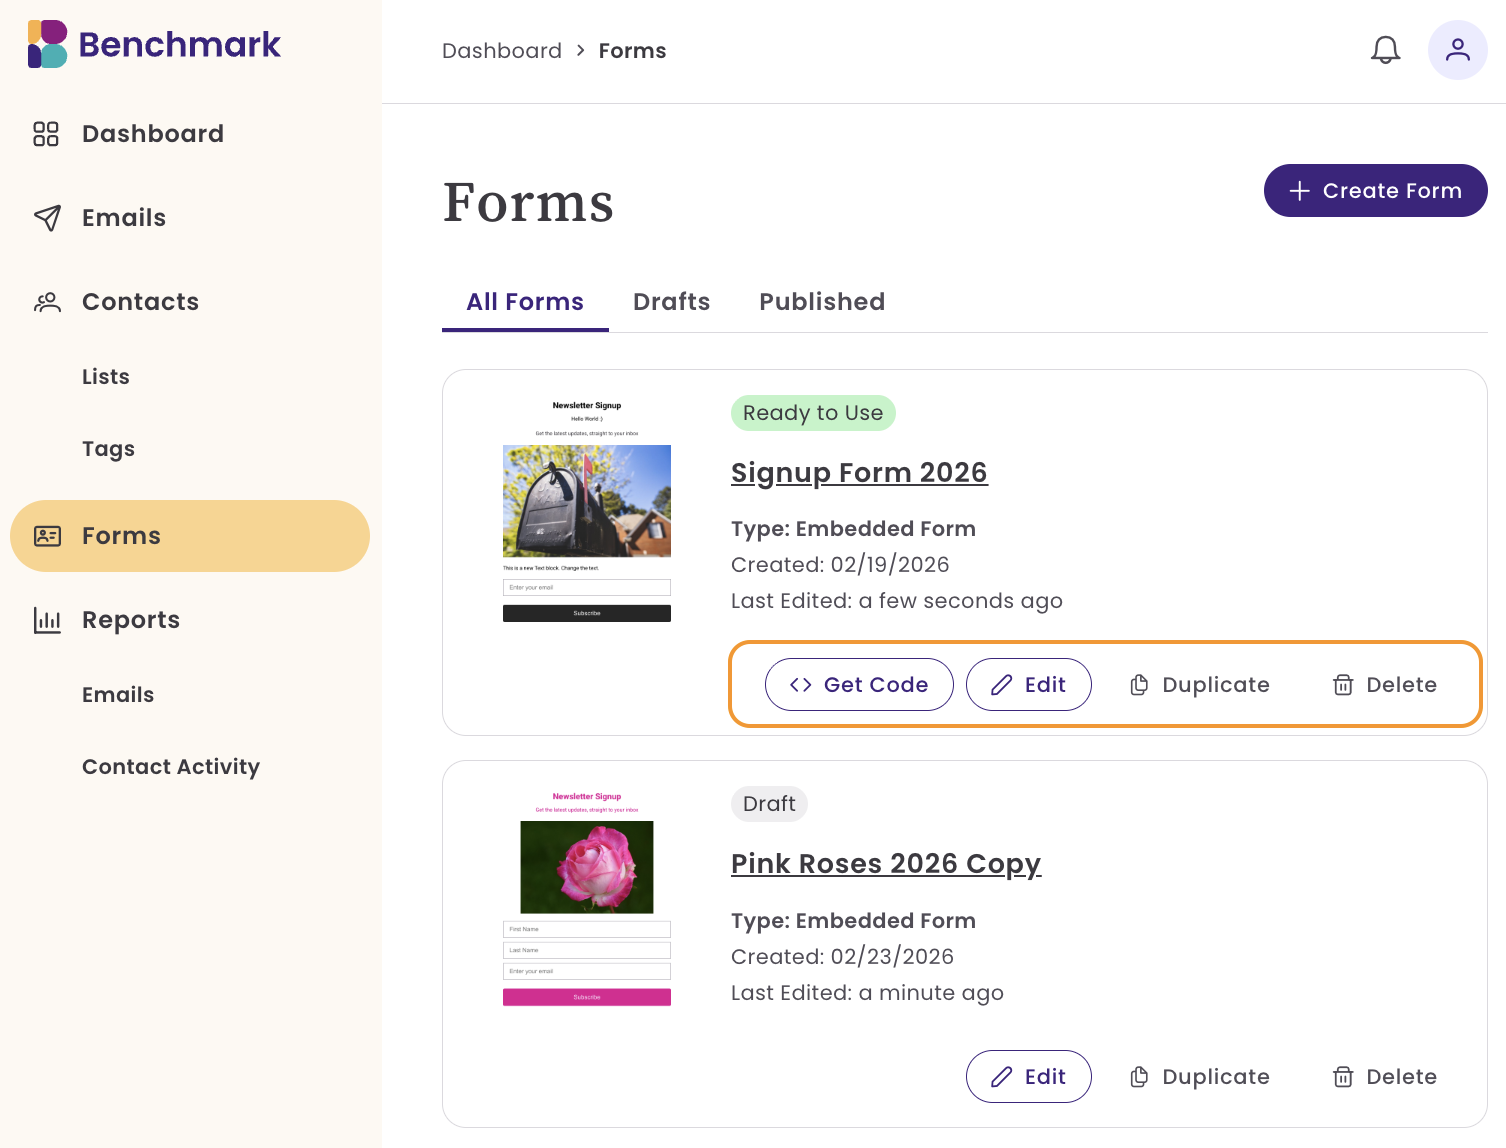The width and height of the screenshot is (1506, 1148).
Task: Click the Get Code brackets icon
Action: (800, 685)
